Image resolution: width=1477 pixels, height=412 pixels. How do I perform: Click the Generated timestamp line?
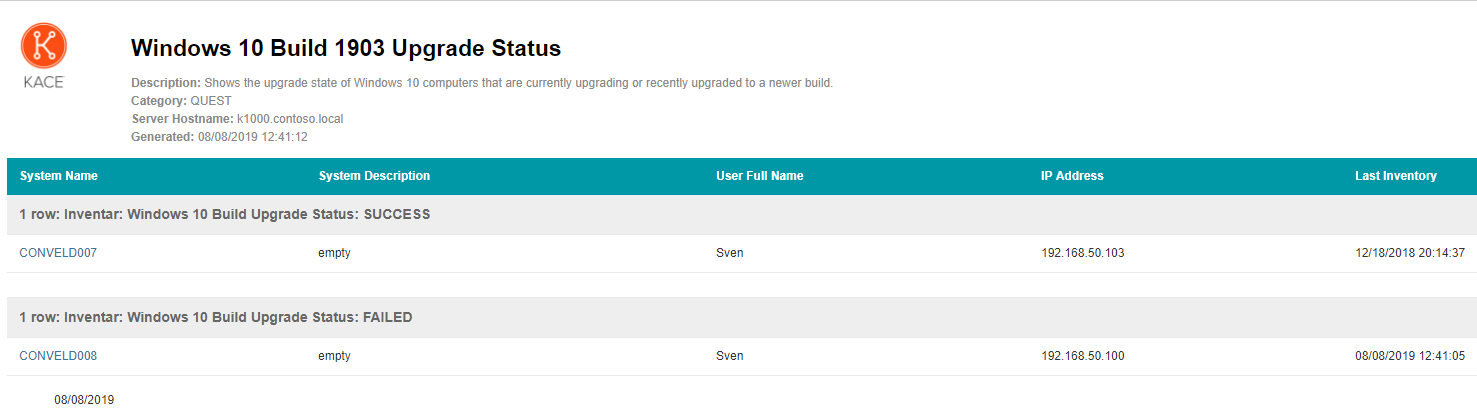219,137
